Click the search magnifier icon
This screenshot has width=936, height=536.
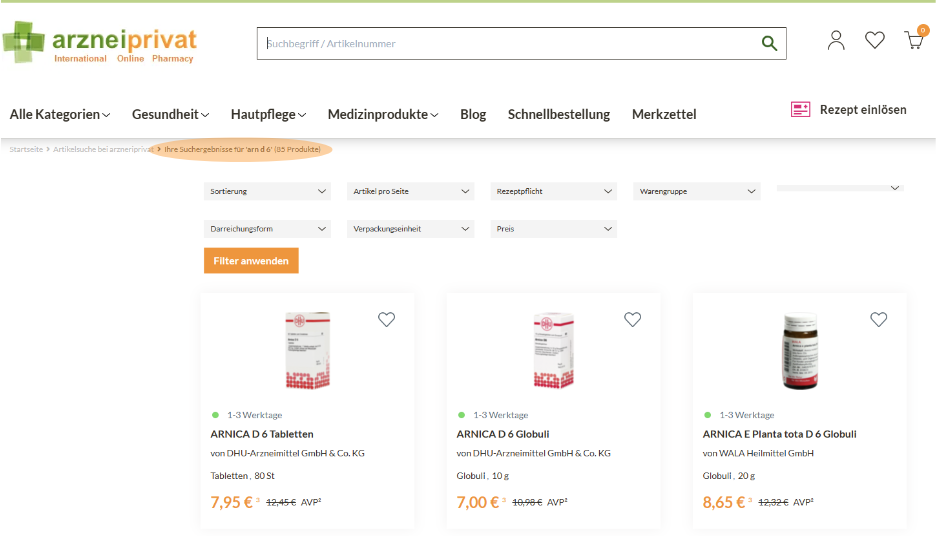coord(769,43)
